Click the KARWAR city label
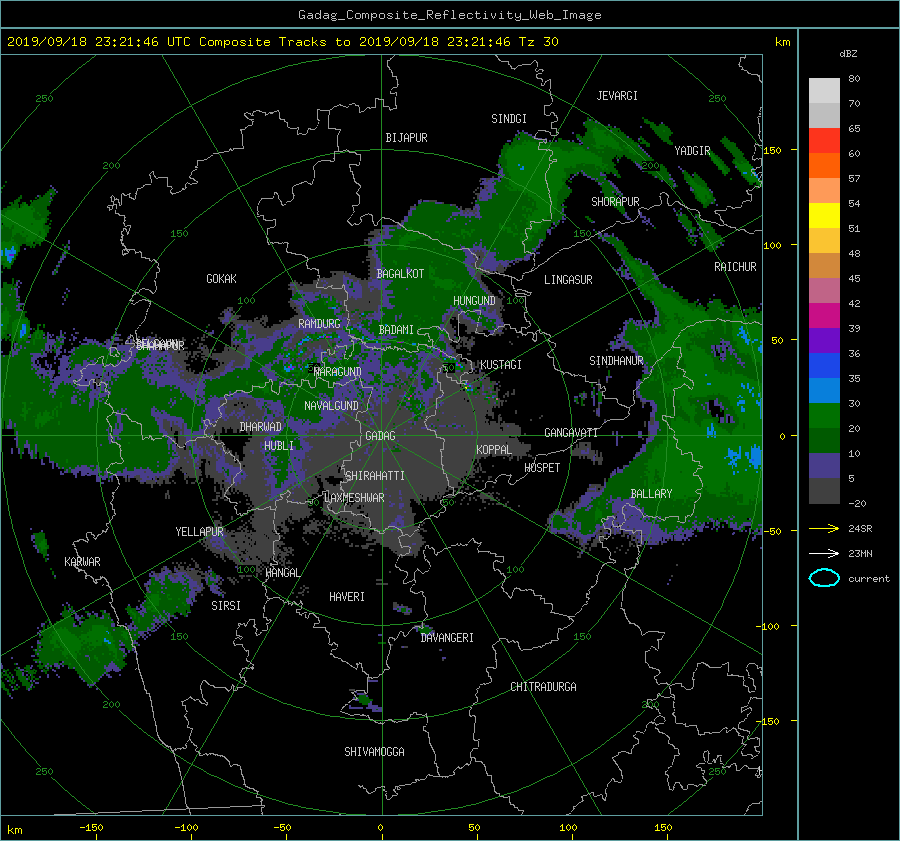The height and width of the screenshot is (841, 900). click(x=82, y=562)
